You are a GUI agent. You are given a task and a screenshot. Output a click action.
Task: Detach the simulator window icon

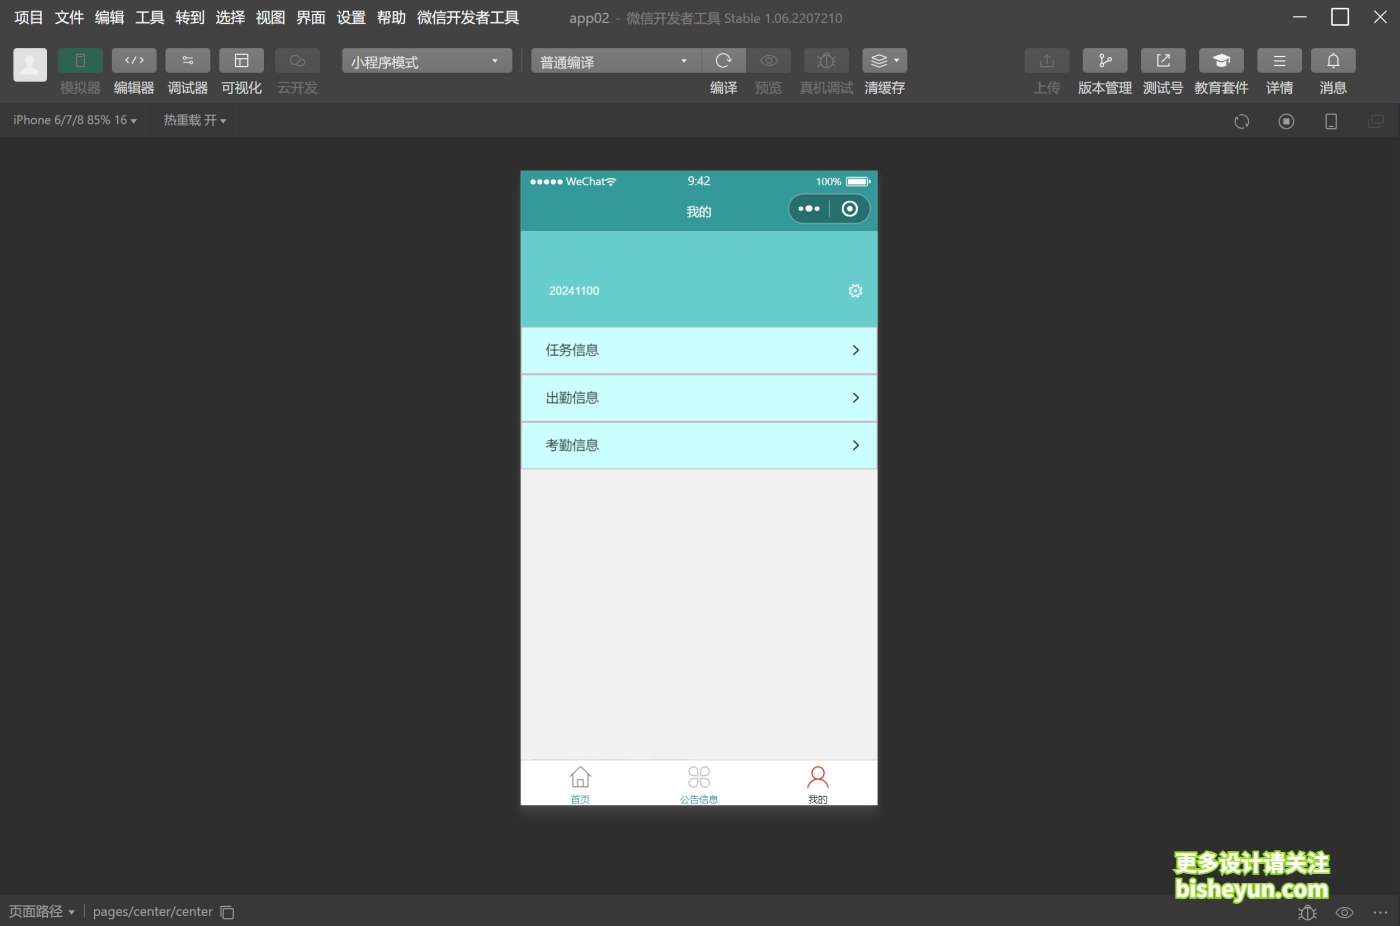tap(1376, 121)
